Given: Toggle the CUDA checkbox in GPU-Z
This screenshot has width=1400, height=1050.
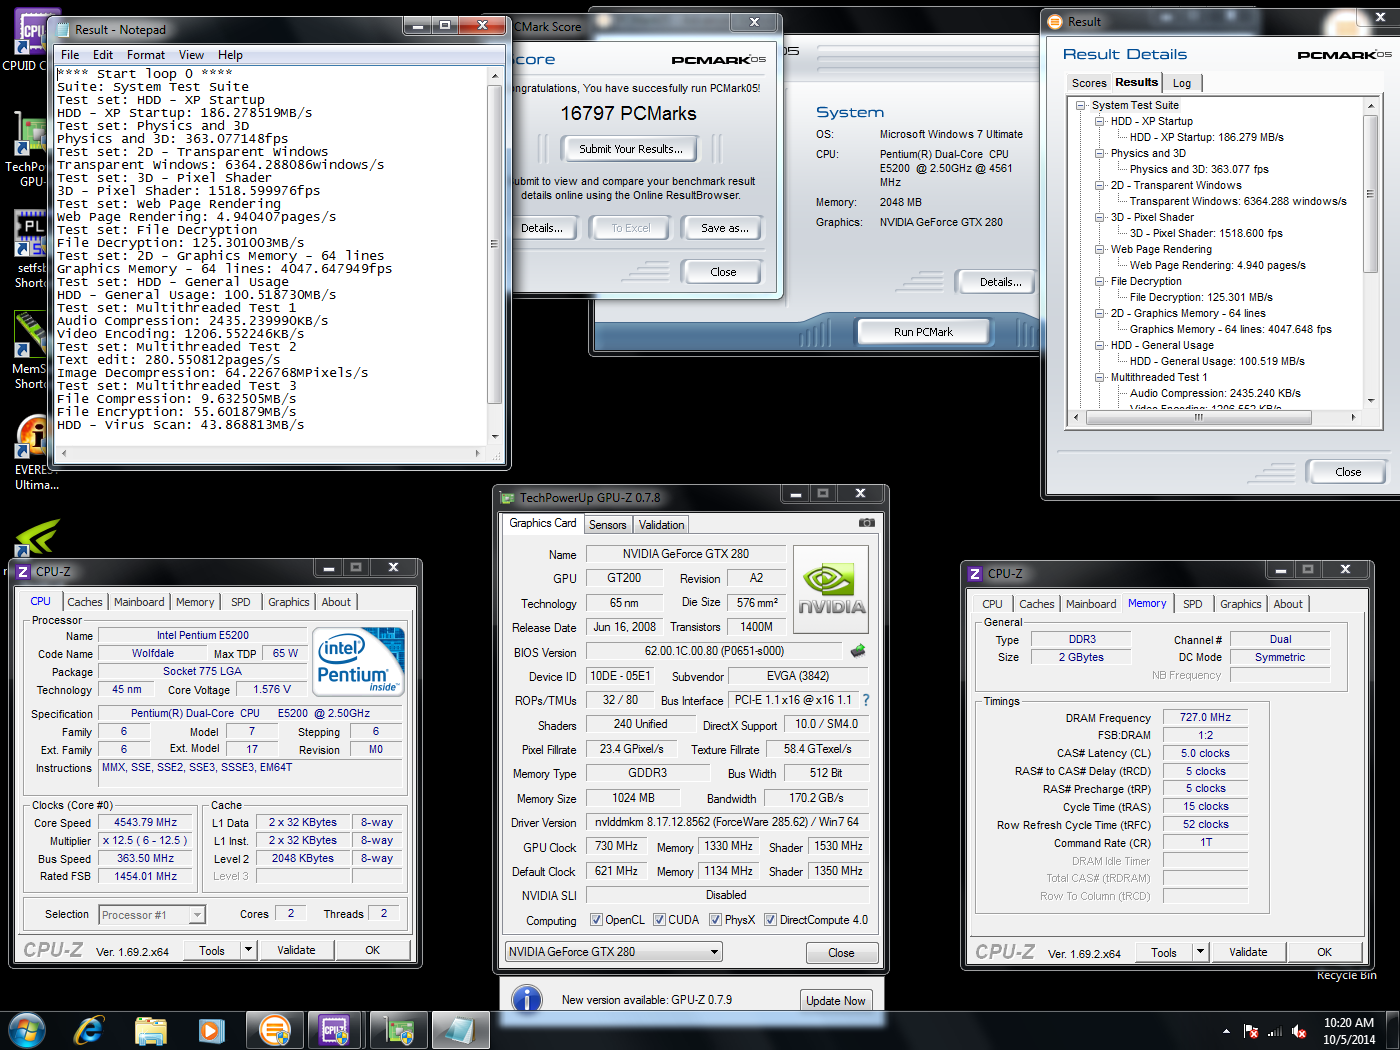Looking at the screenshot, I should (659, 920).
